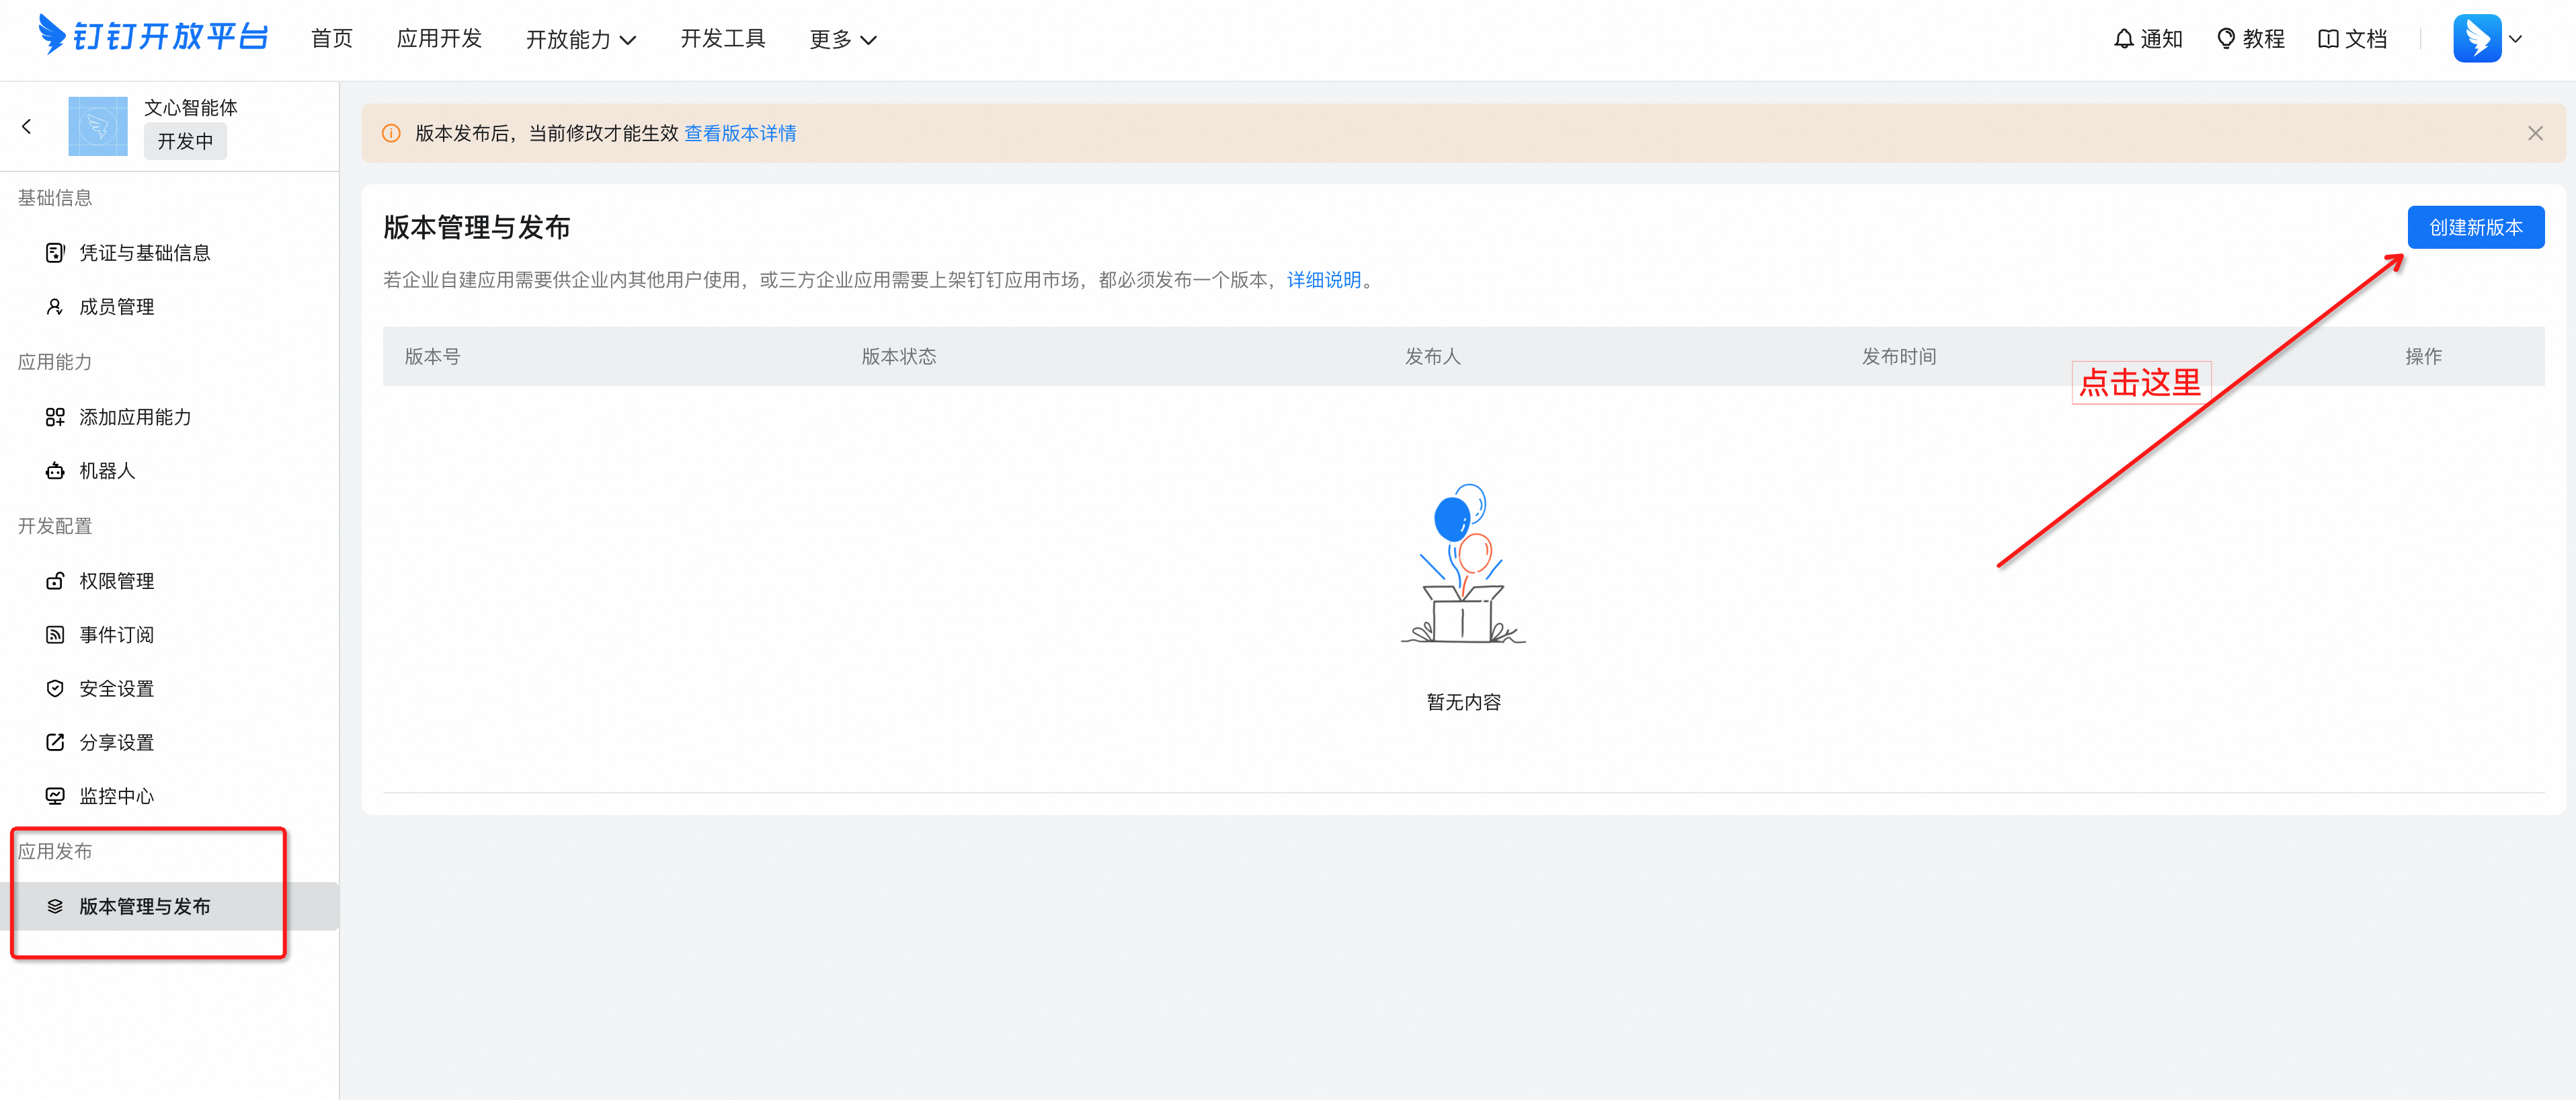This screenshot has height=1100, width=2576.
Task: Open the 开发工具 menu item
Action: [722, 39]
